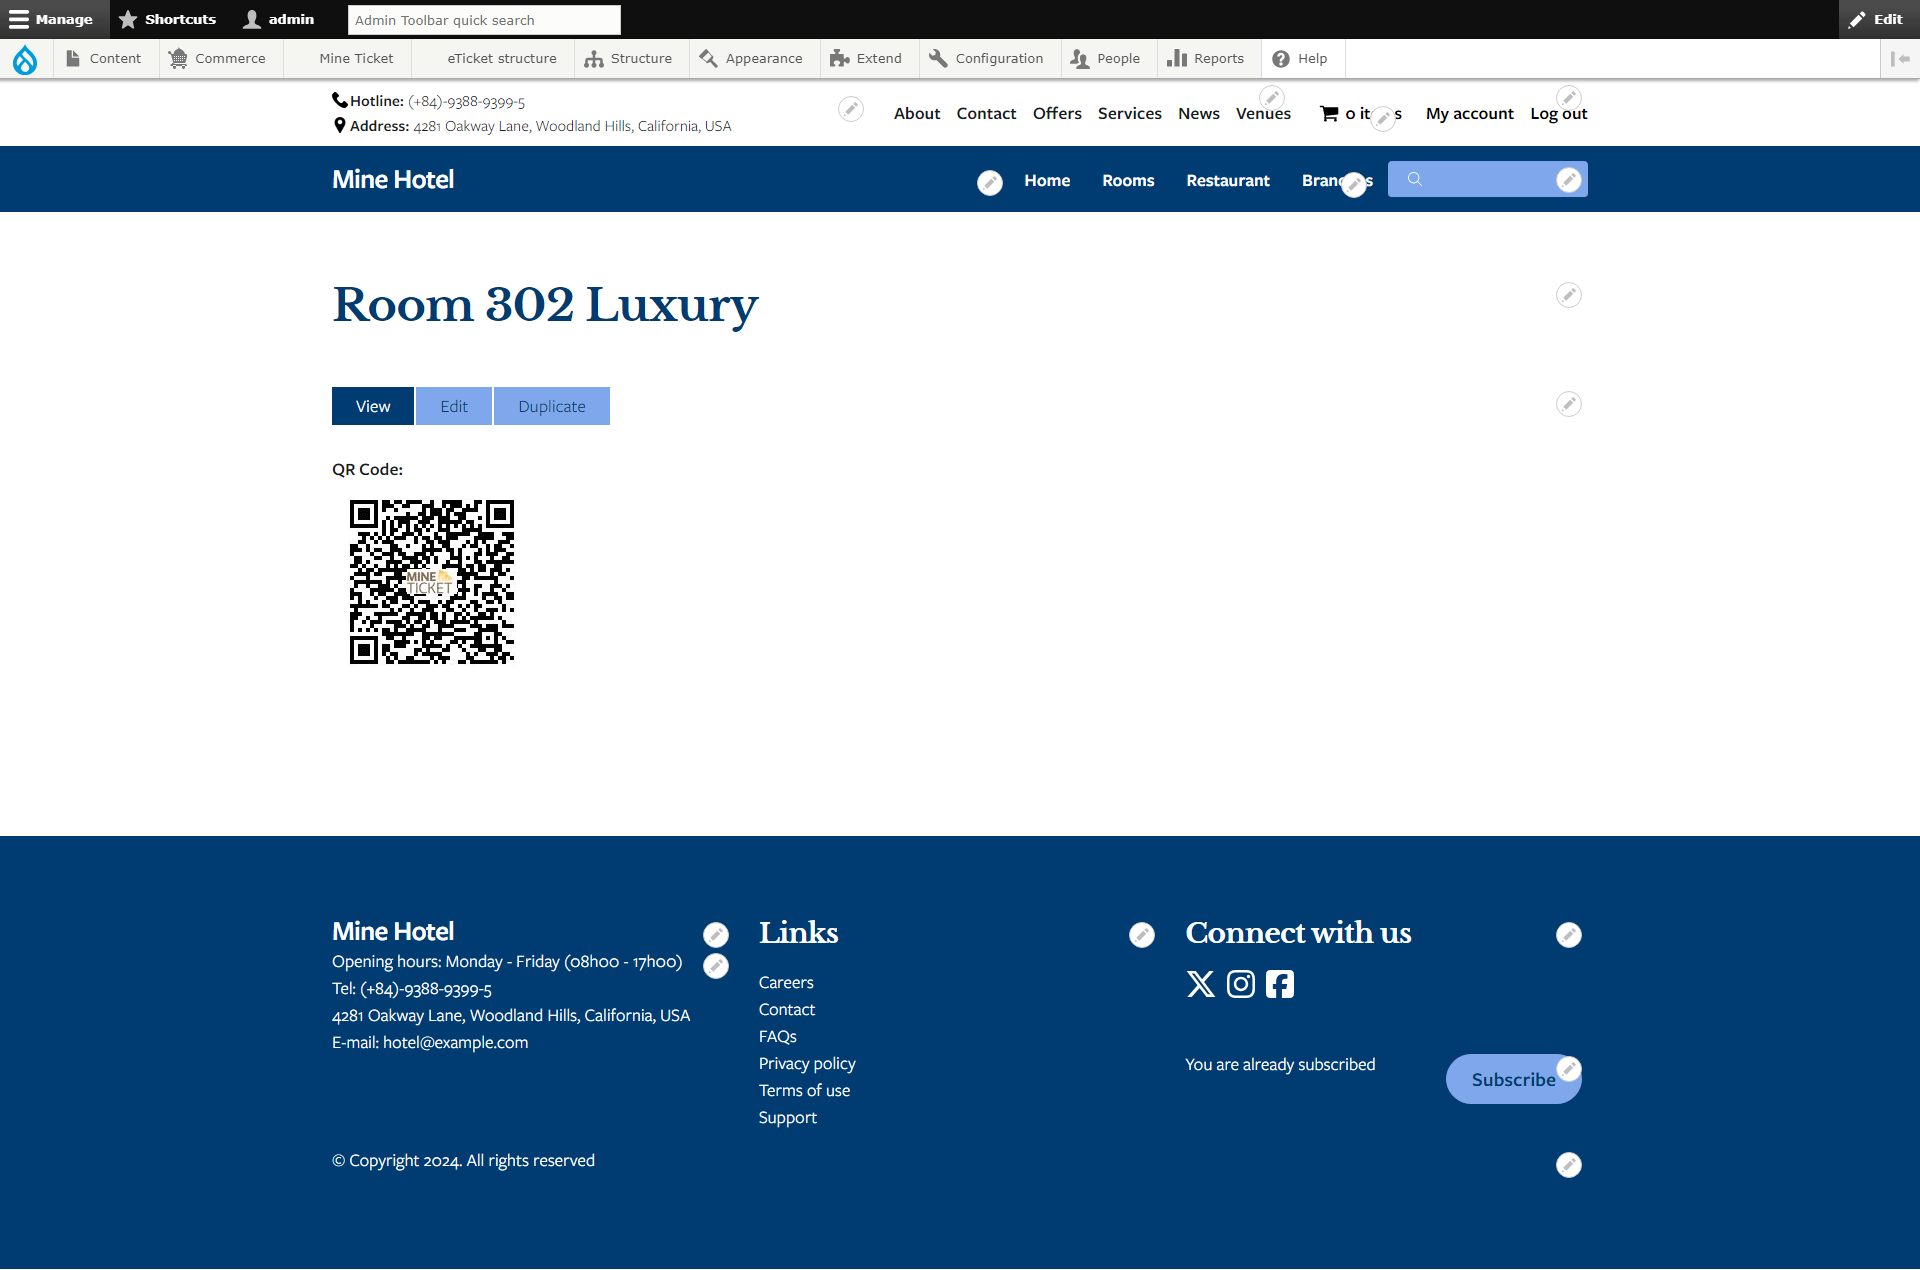
Task: Open the Help admin menu
Action: coord(1301,59)
